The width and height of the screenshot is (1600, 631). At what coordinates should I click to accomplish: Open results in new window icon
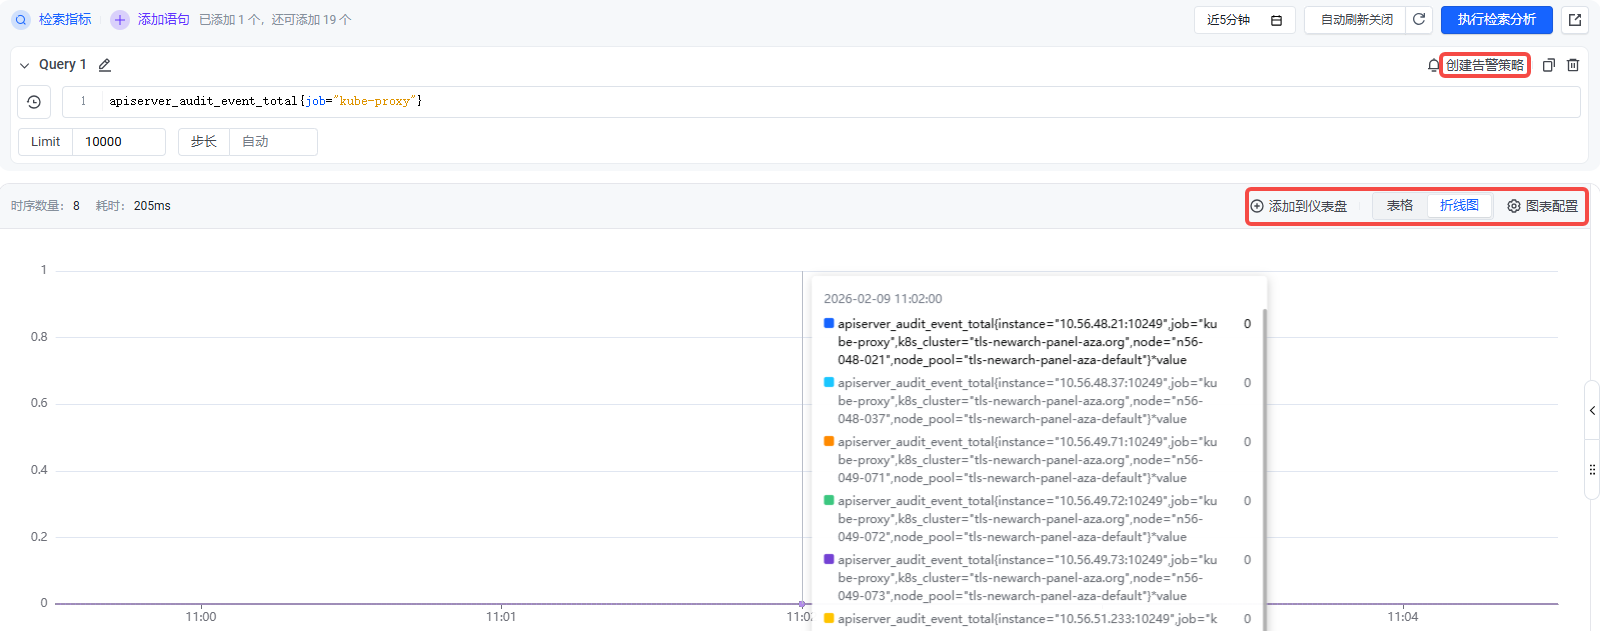pyautogui.click(x=1575, y=20)
